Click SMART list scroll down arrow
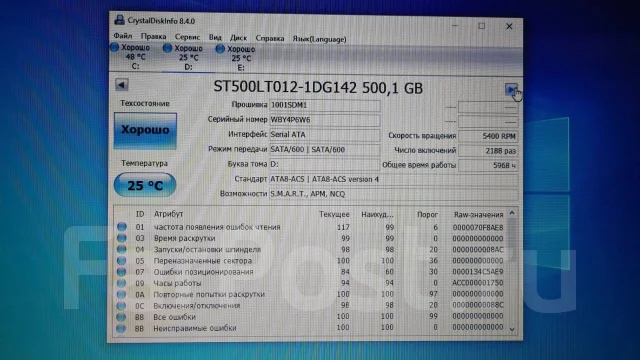 [512, 329]
